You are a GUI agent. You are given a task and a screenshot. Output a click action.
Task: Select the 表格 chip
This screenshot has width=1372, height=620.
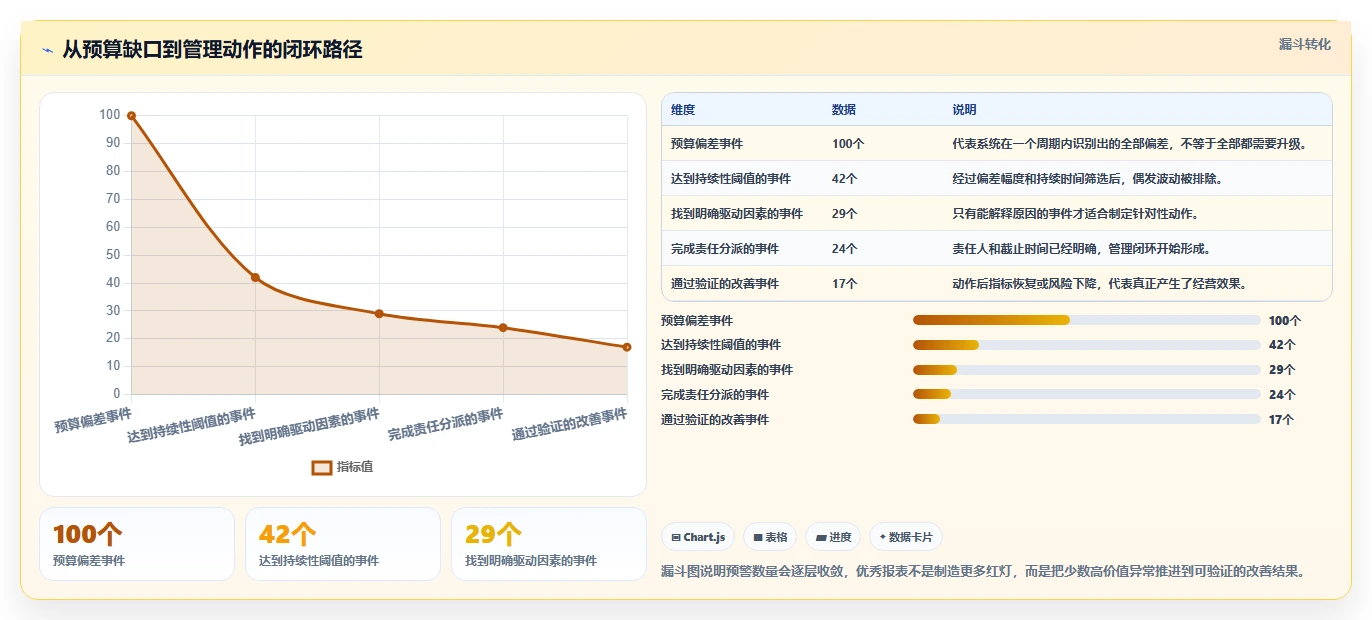(770, 537)
